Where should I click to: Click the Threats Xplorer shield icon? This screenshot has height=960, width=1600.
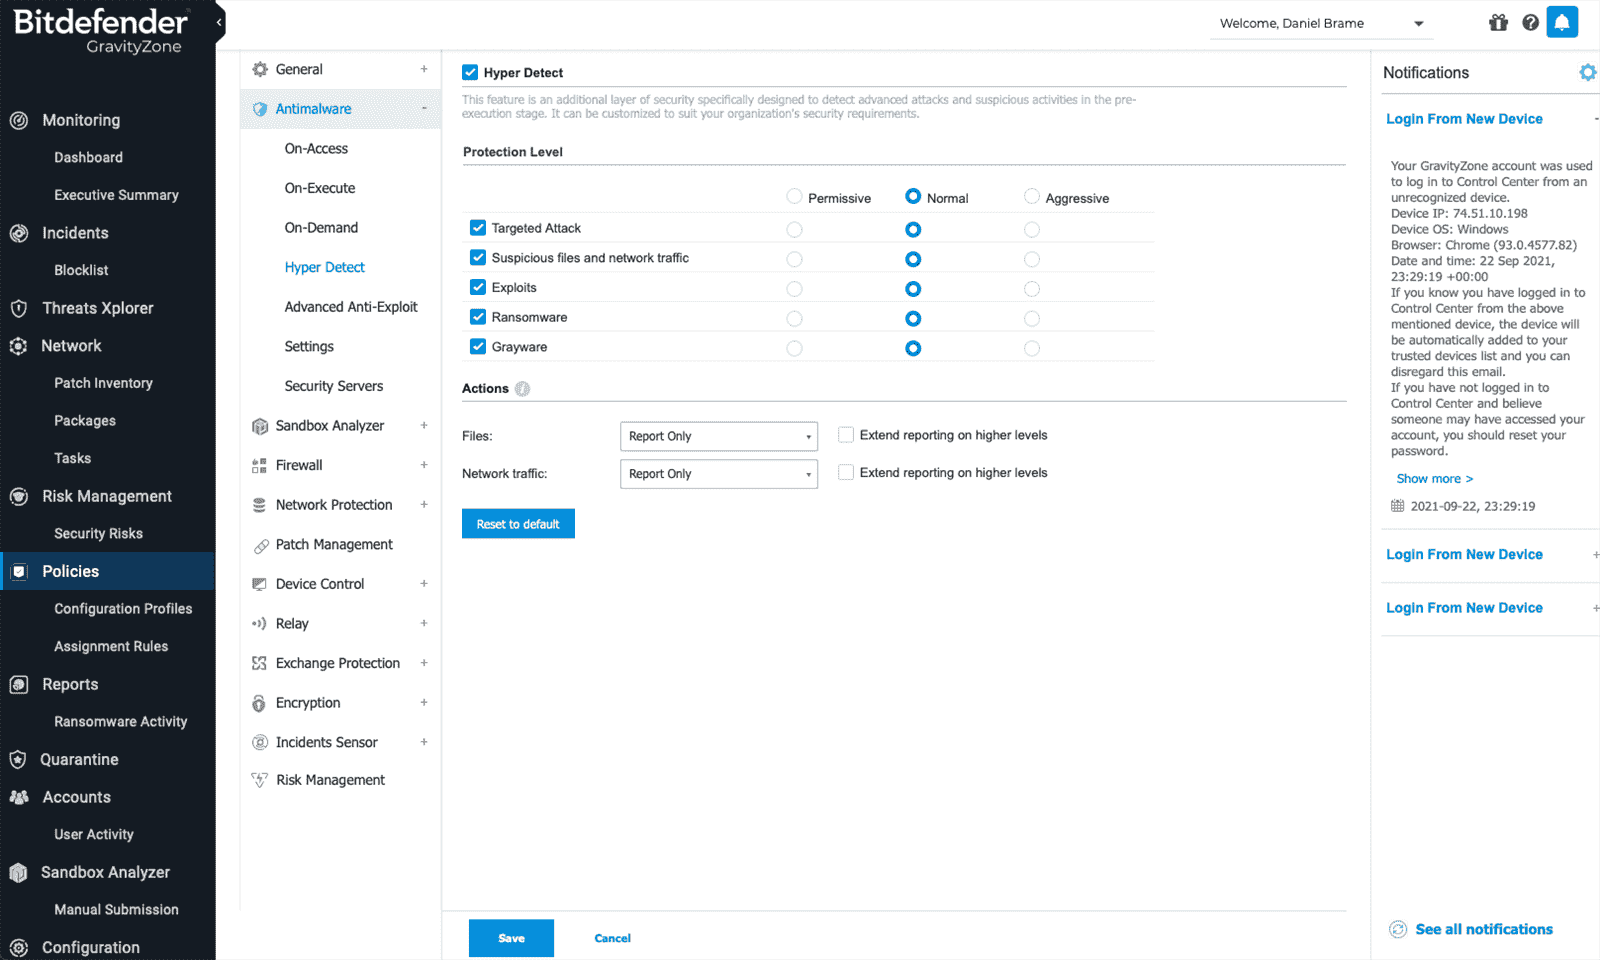coord(19,308)
